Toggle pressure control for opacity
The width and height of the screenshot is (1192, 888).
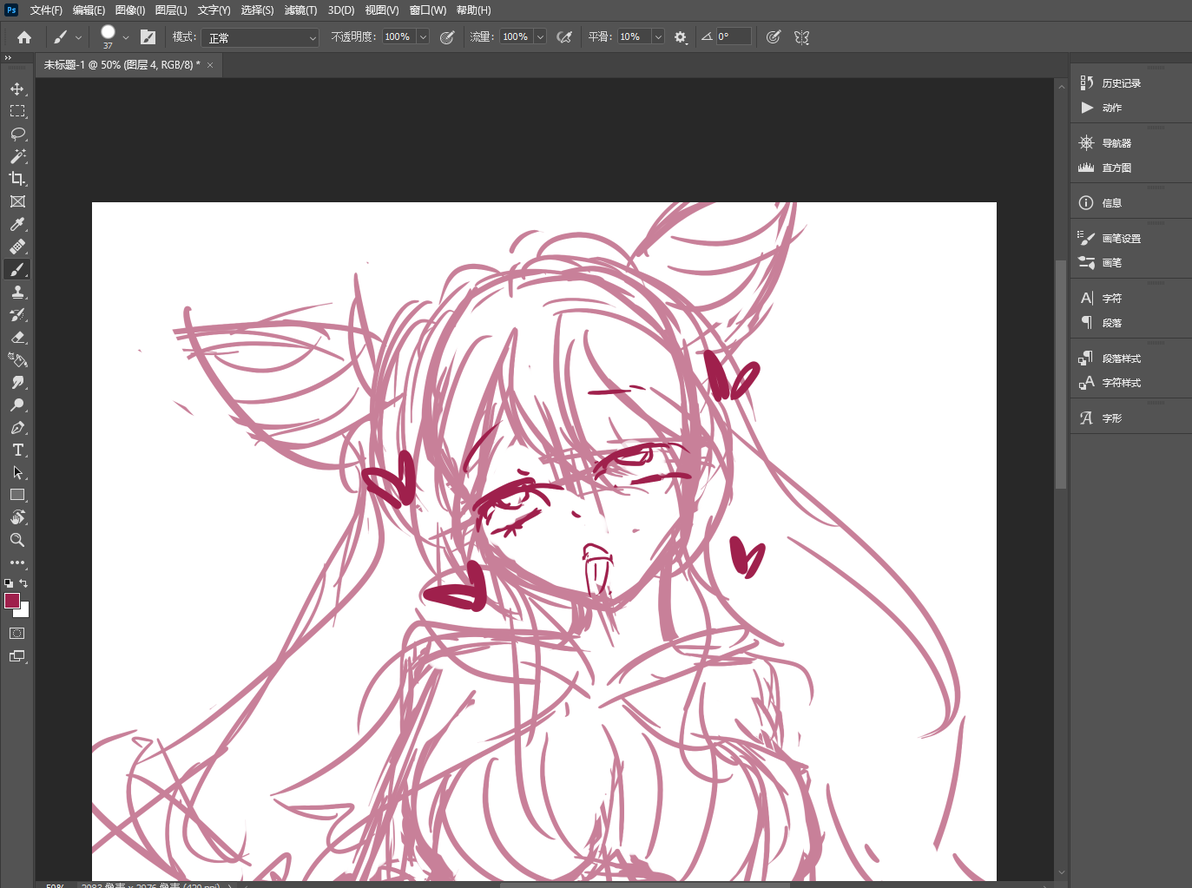(447, 37)
